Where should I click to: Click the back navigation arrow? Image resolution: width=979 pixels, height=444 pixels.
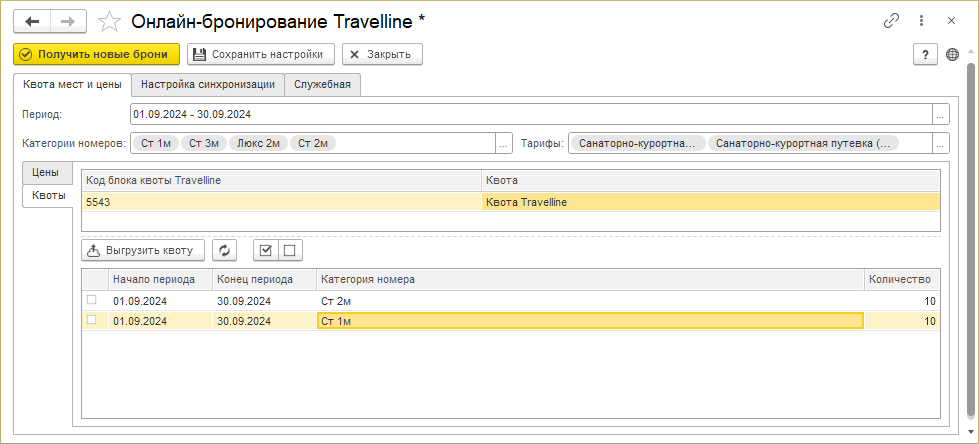[x=32, y=21]
